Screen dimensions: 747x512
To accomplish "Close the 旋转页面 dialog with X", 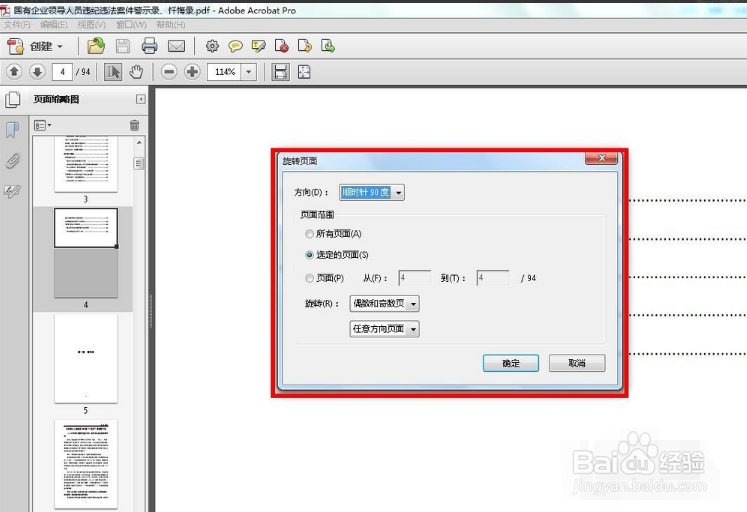I will (x=601, y=158).
